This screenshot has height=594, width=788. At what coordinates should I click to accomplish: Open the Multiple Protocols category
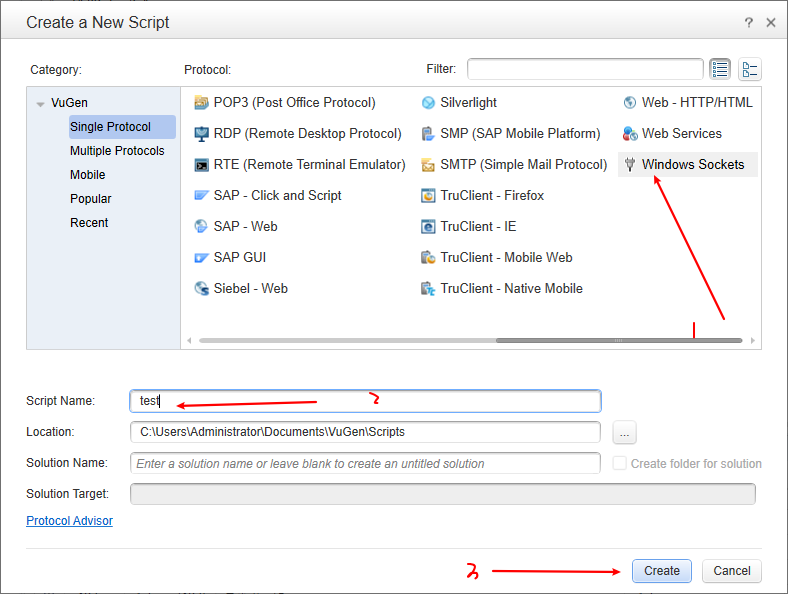(x=117, y=151)
